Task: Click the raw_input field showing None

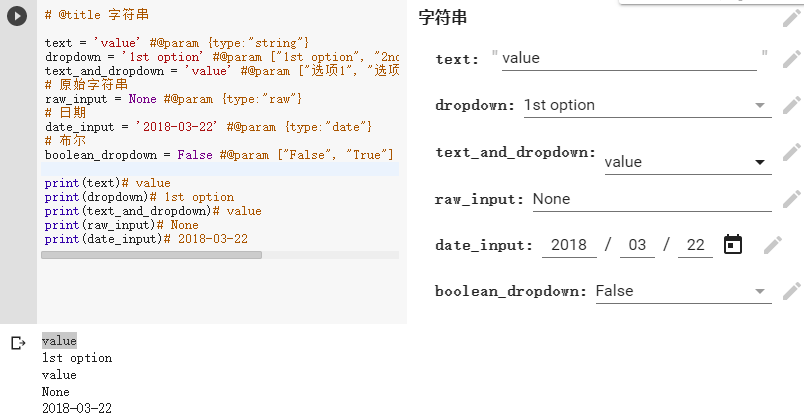Action: [x=652, y=200]
